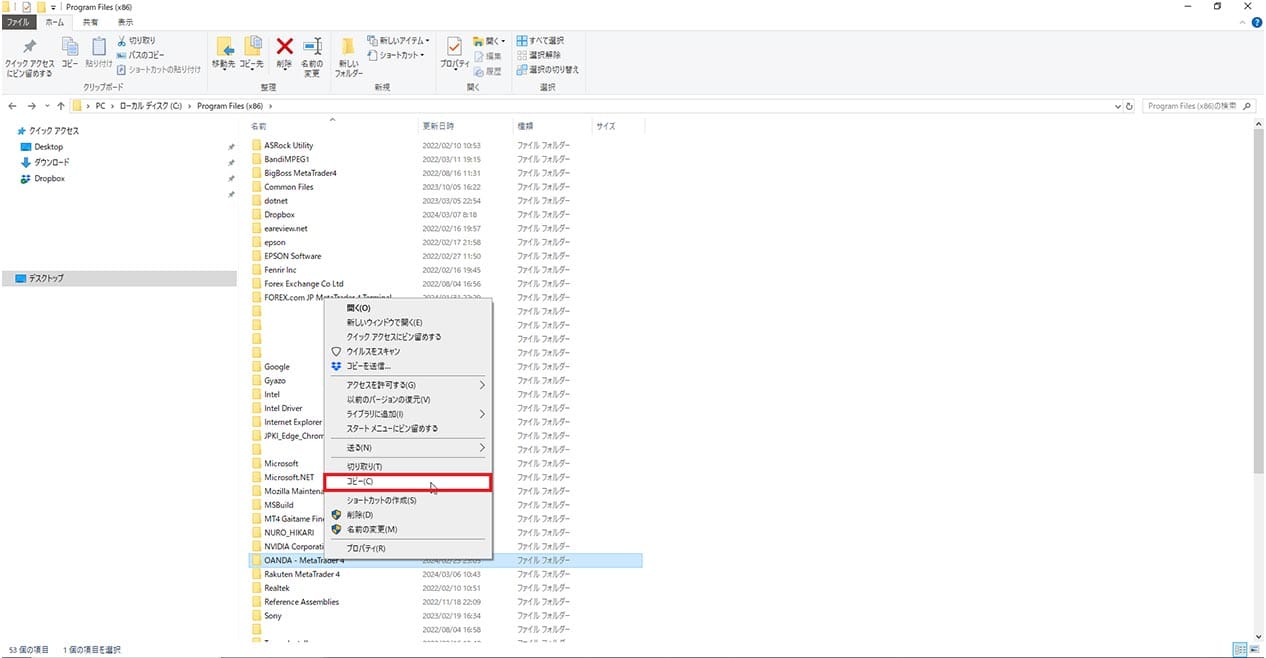This screenshot has width=1266, height=658.
Task: Sort by the 種類 column header
Action: [x=552, y=127]
